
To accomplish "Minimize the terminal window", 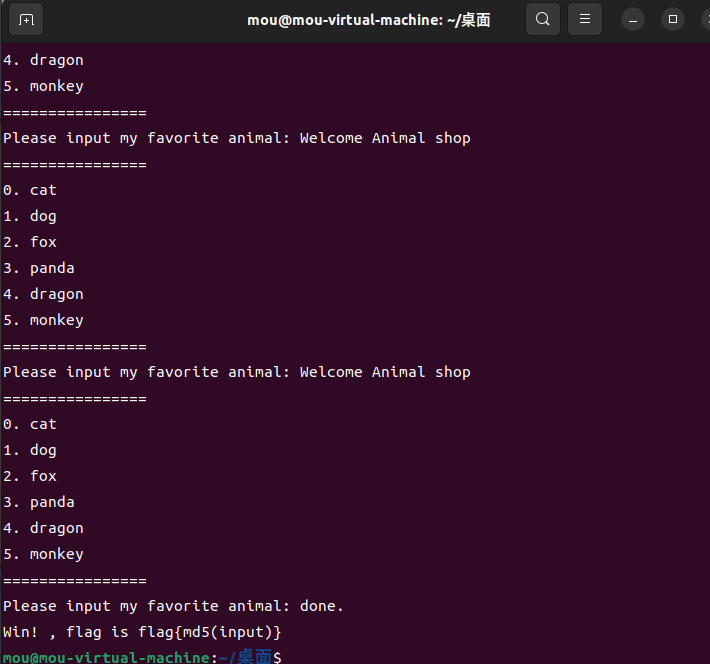I will (633, 19).
